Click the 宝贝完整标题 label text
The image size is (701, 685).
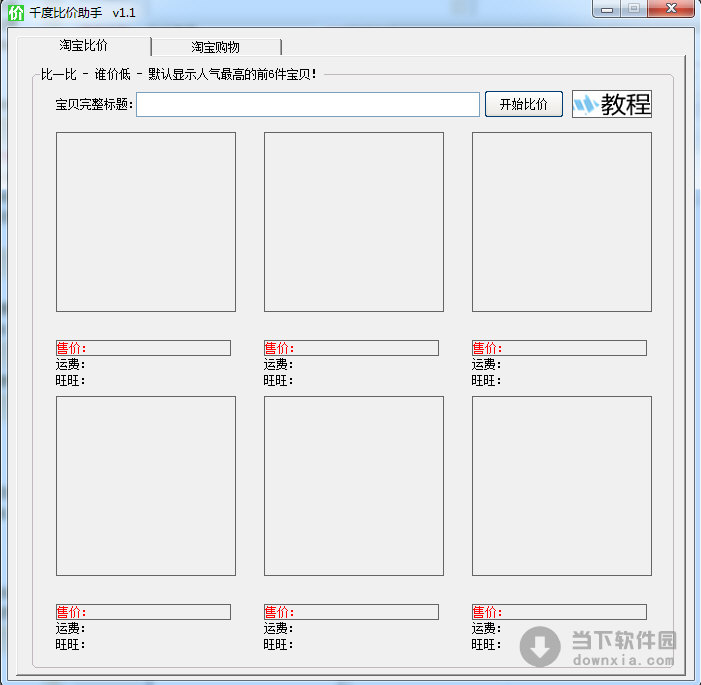point(94,105)
